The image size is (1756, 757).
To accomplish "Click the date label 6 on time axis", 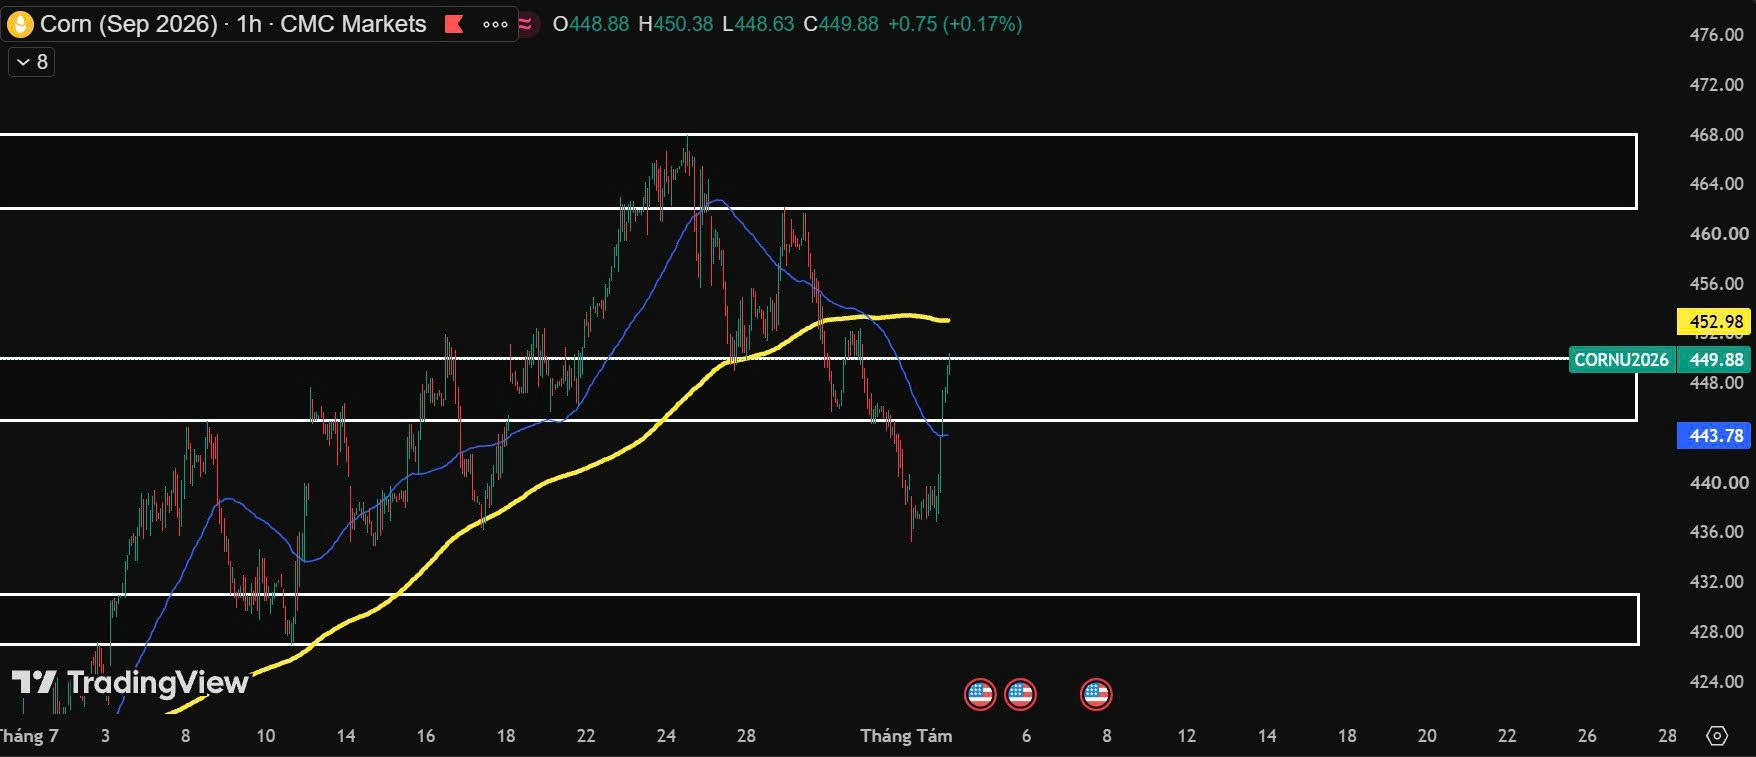I will (x=1026, y=736).
